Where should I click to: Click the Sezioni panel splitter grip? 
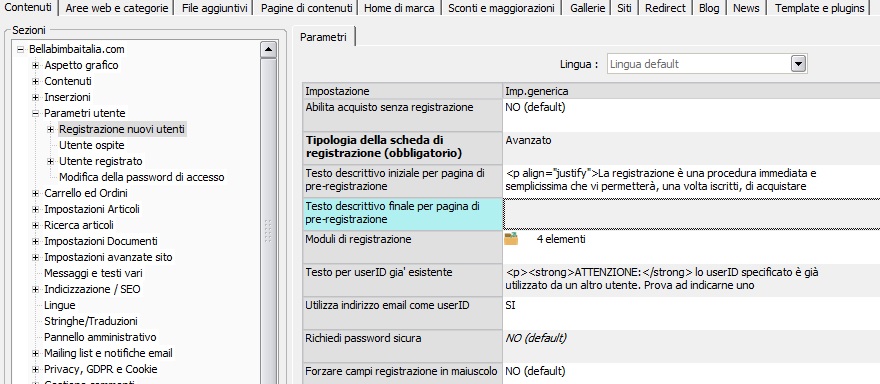267,231
